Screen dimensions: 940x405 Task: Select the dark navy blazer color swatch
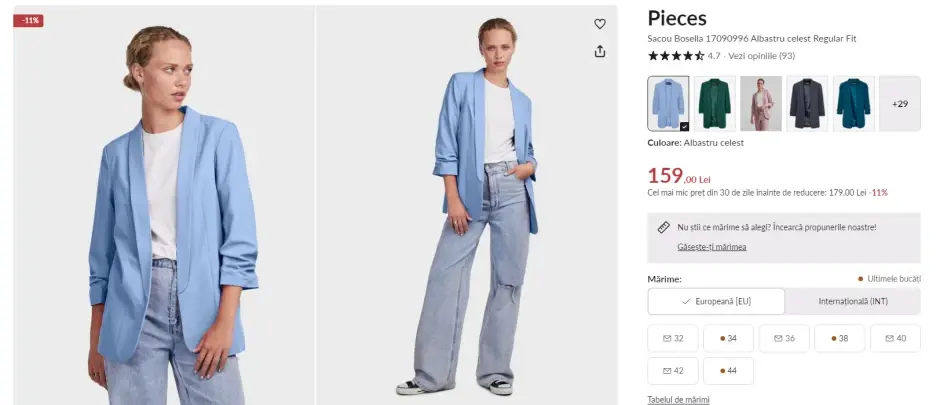pyautogui.click(x=807, y=104)
